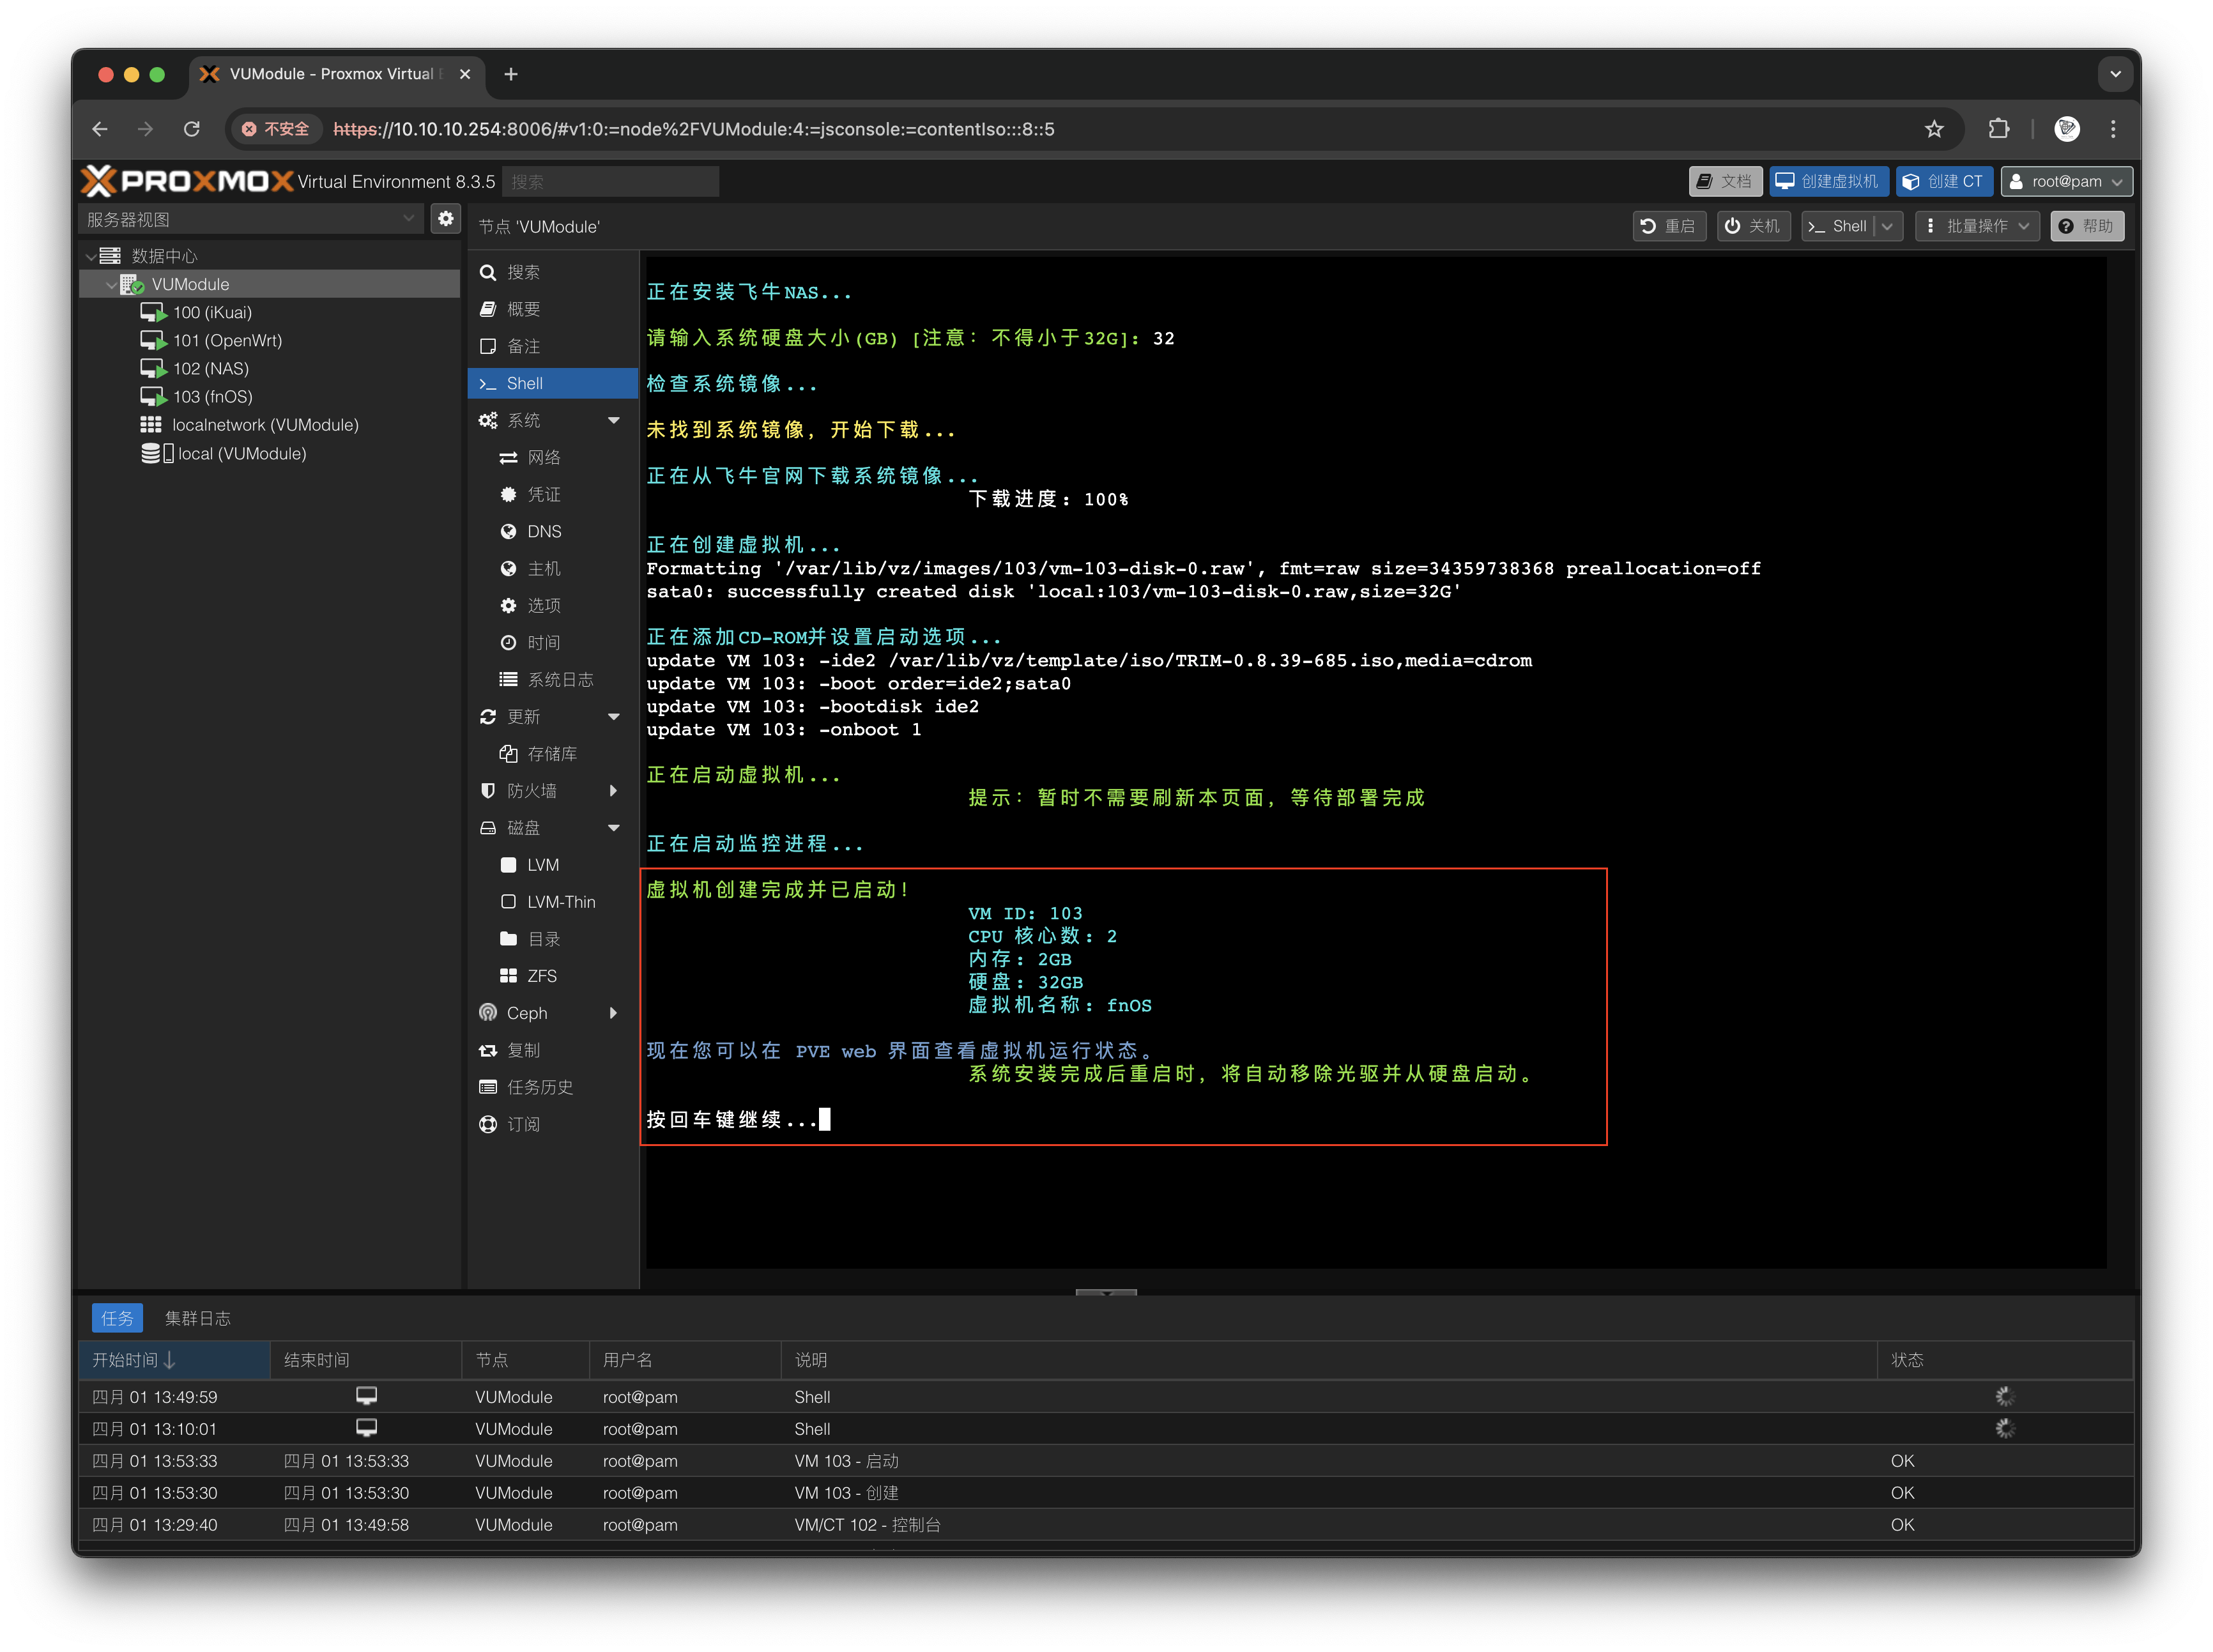Open the browser extensions puzzle icon
Image resolution: width=2213 pixels, height=1652 pixels.
(x=1998, y=129)
